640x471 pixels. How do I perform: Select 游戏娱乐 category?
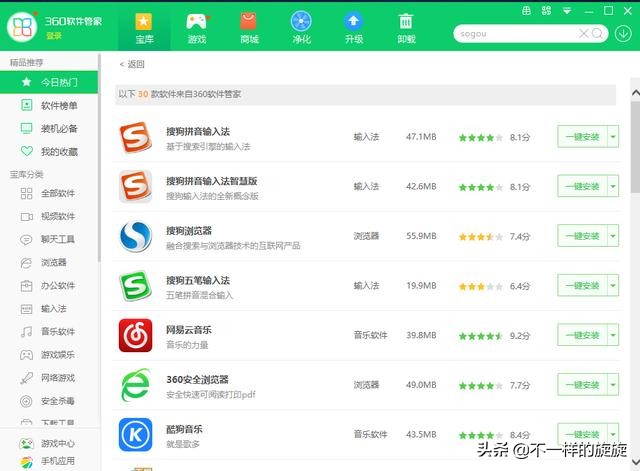(49, 355)
